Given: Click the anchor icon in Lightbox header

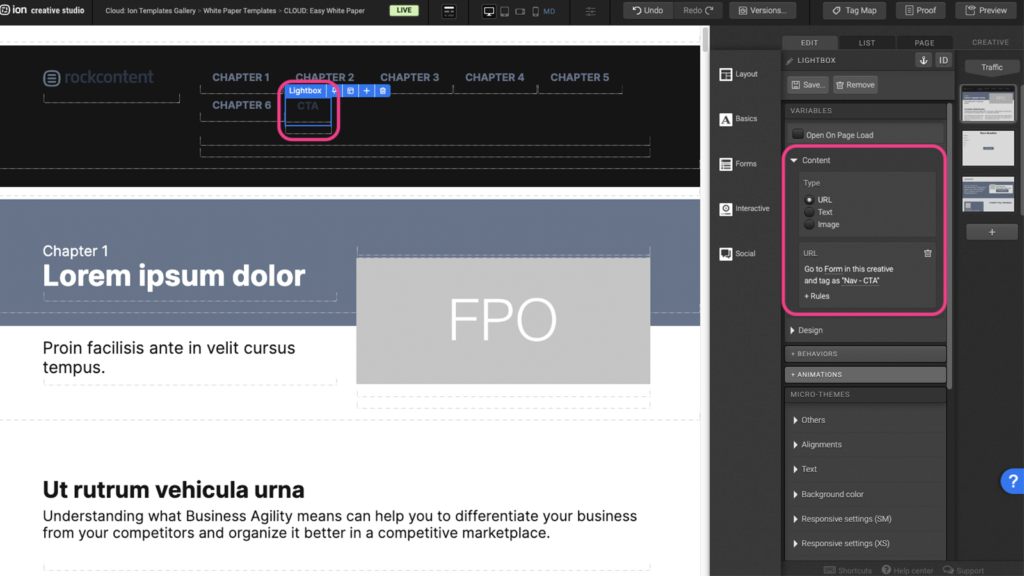Looking at the screenshot, I should pos(923,61).
